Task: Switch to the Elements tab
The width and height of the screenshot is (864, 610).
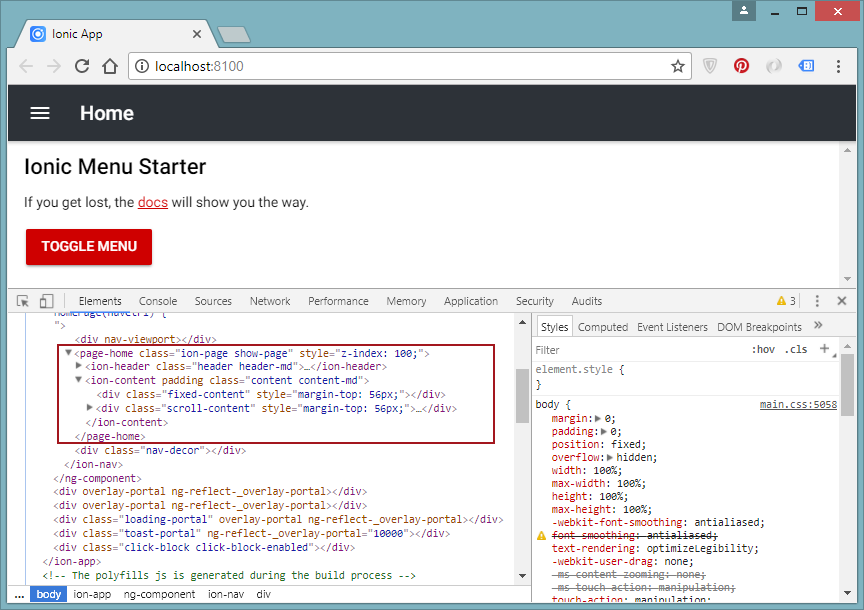Action: pos(100,301)
